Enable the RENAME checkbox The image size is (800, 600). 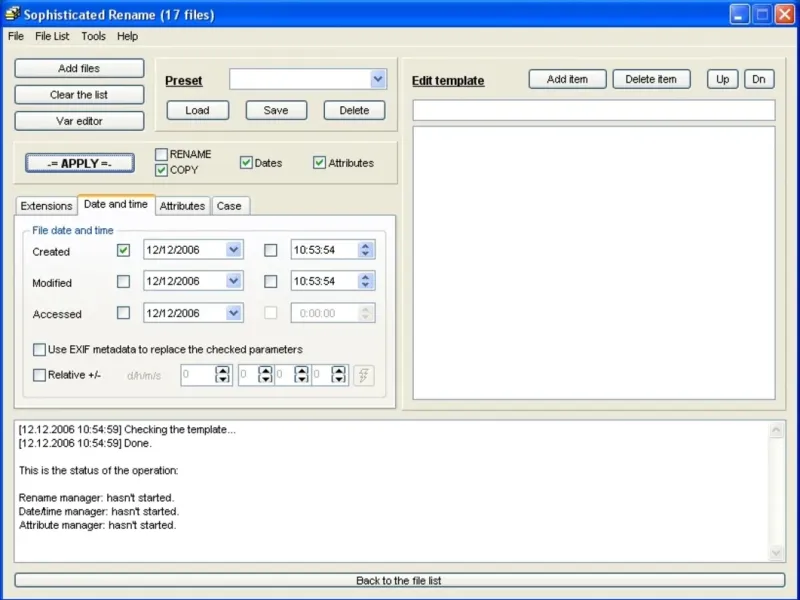(161, 155)
